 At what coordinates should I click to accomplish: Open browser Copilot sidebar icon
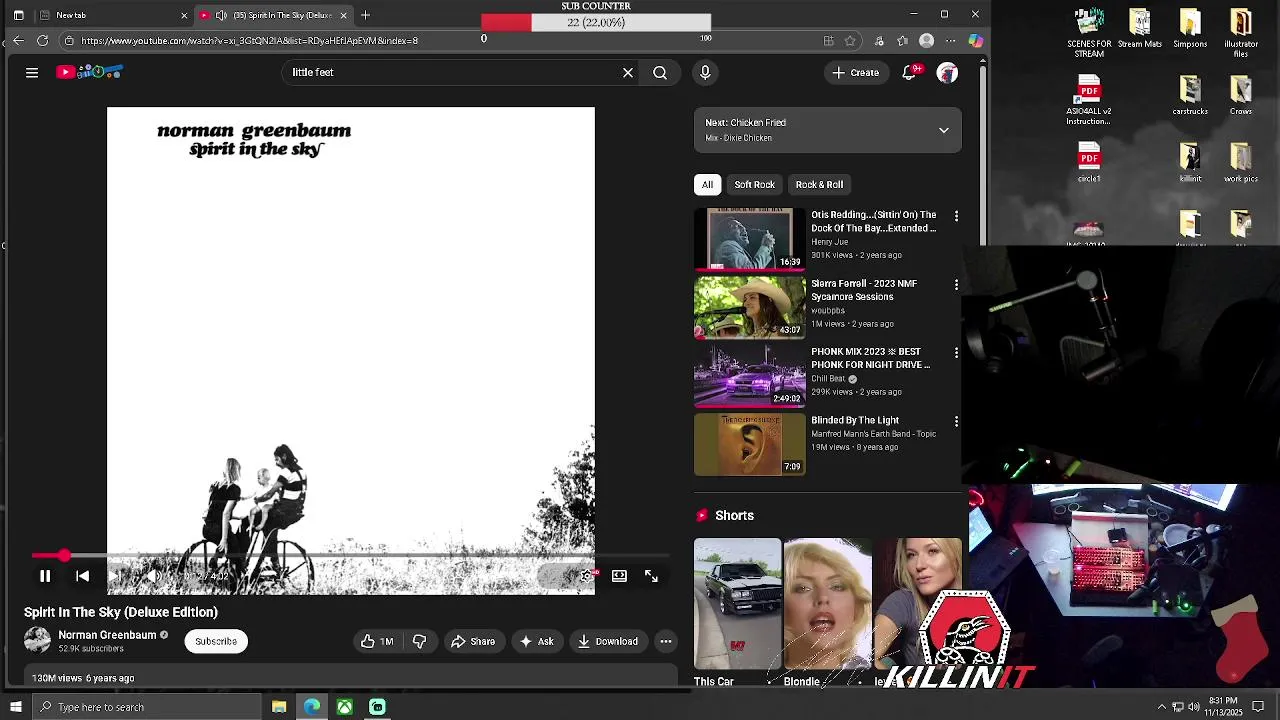[x=975, y=41]
